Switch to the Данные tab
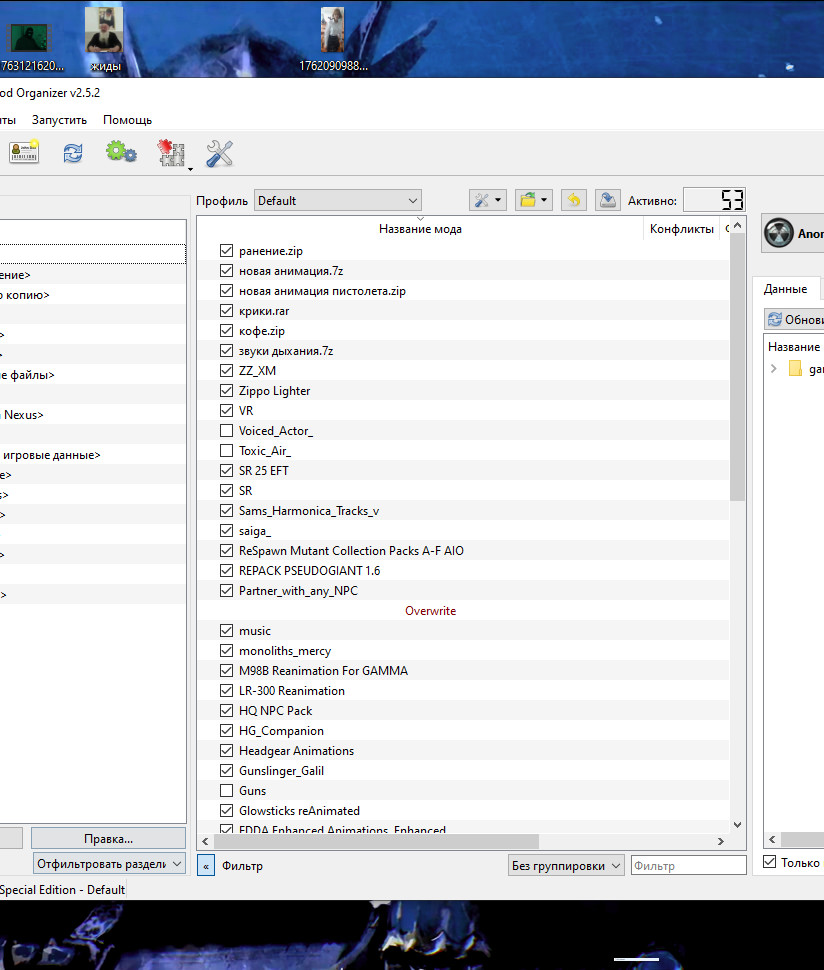The width and height of the screenshot is (824, 970). [x=785, y=289]
